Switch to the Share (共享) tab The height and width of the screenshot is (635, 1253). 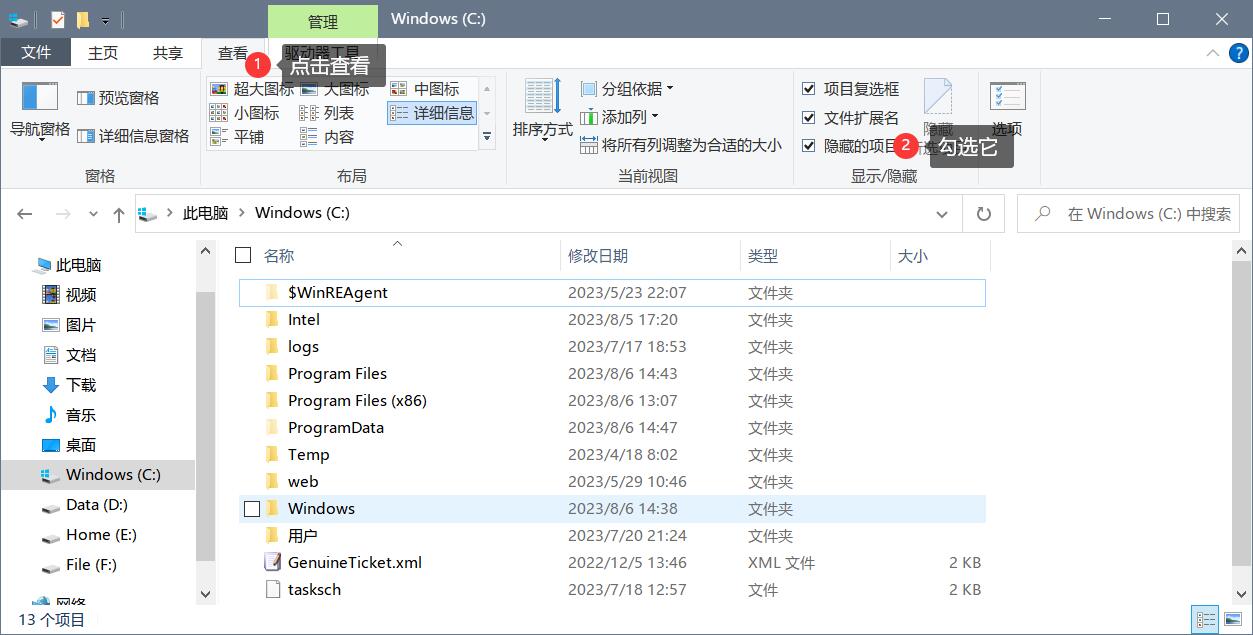168,53
